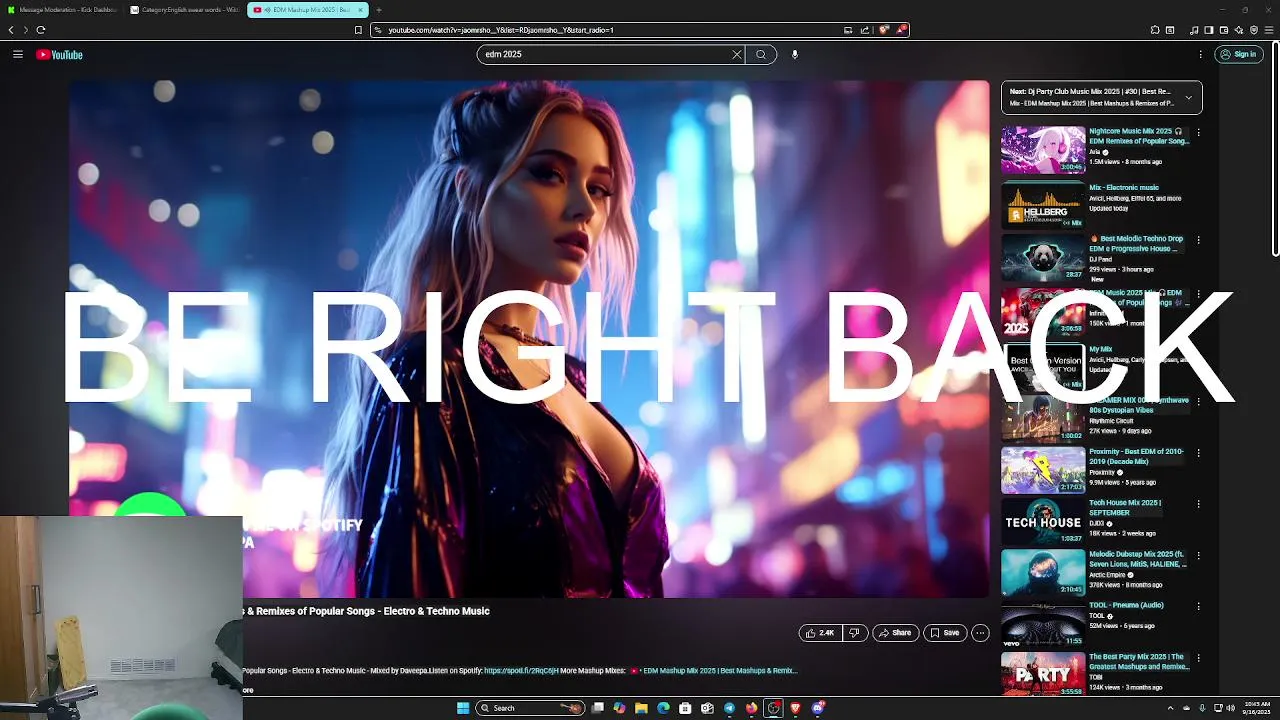This screenshot has height=720, width=1280.
Task: Open options menu for TOOL - Pneuma
Action: click(x=1198, y=606)
